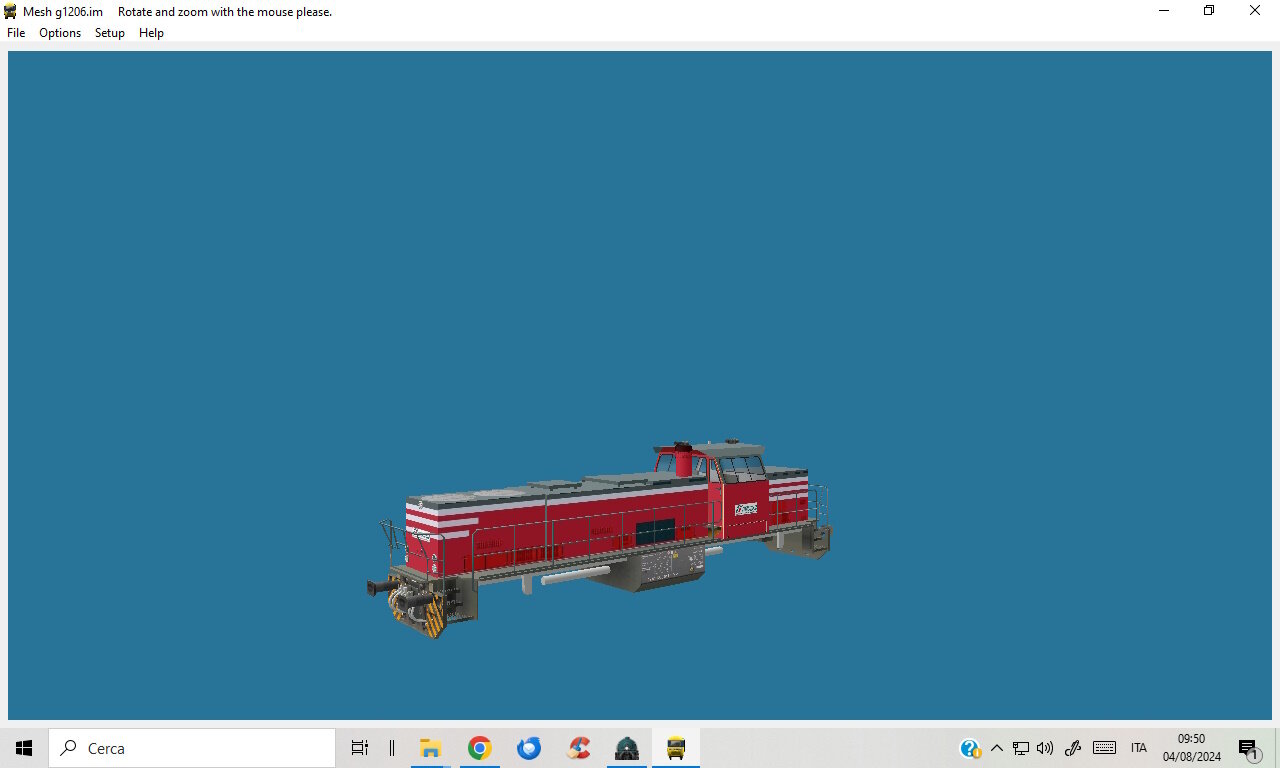The image size is (1280, 768).
Task: Open the notification center icon
Action: point(1248,748)
